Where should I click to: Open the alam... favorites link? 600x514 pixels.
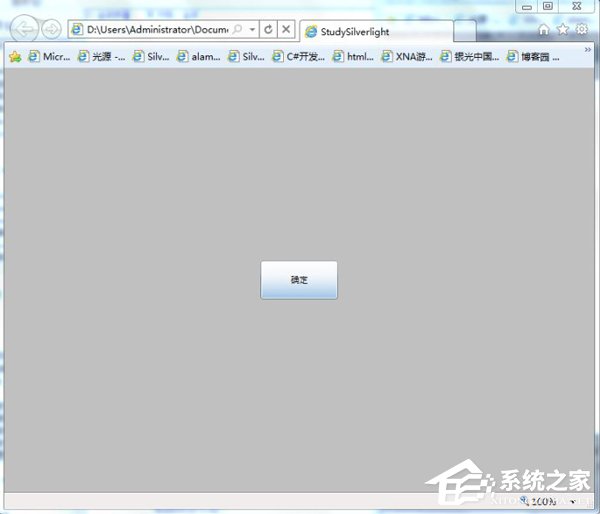click(198, 57)
